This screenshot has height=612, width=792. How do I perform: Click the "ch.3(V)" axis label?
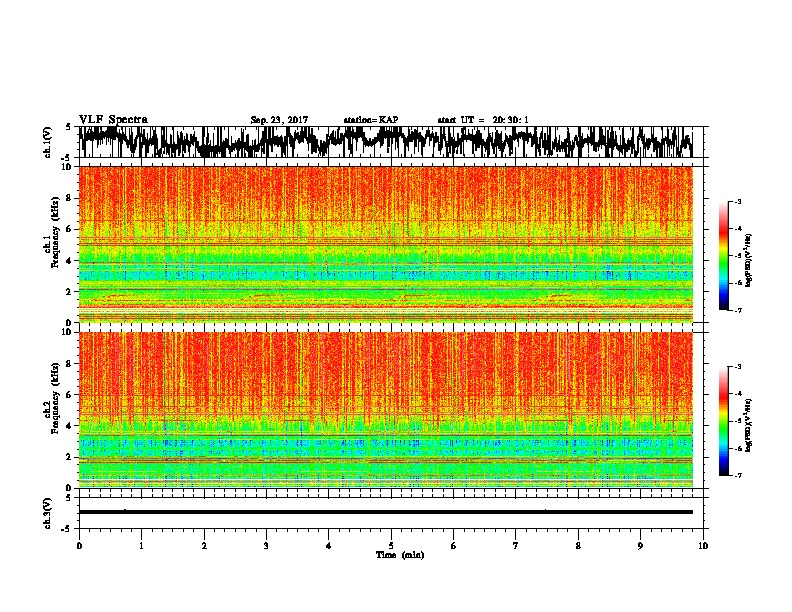tap(48, 513)
